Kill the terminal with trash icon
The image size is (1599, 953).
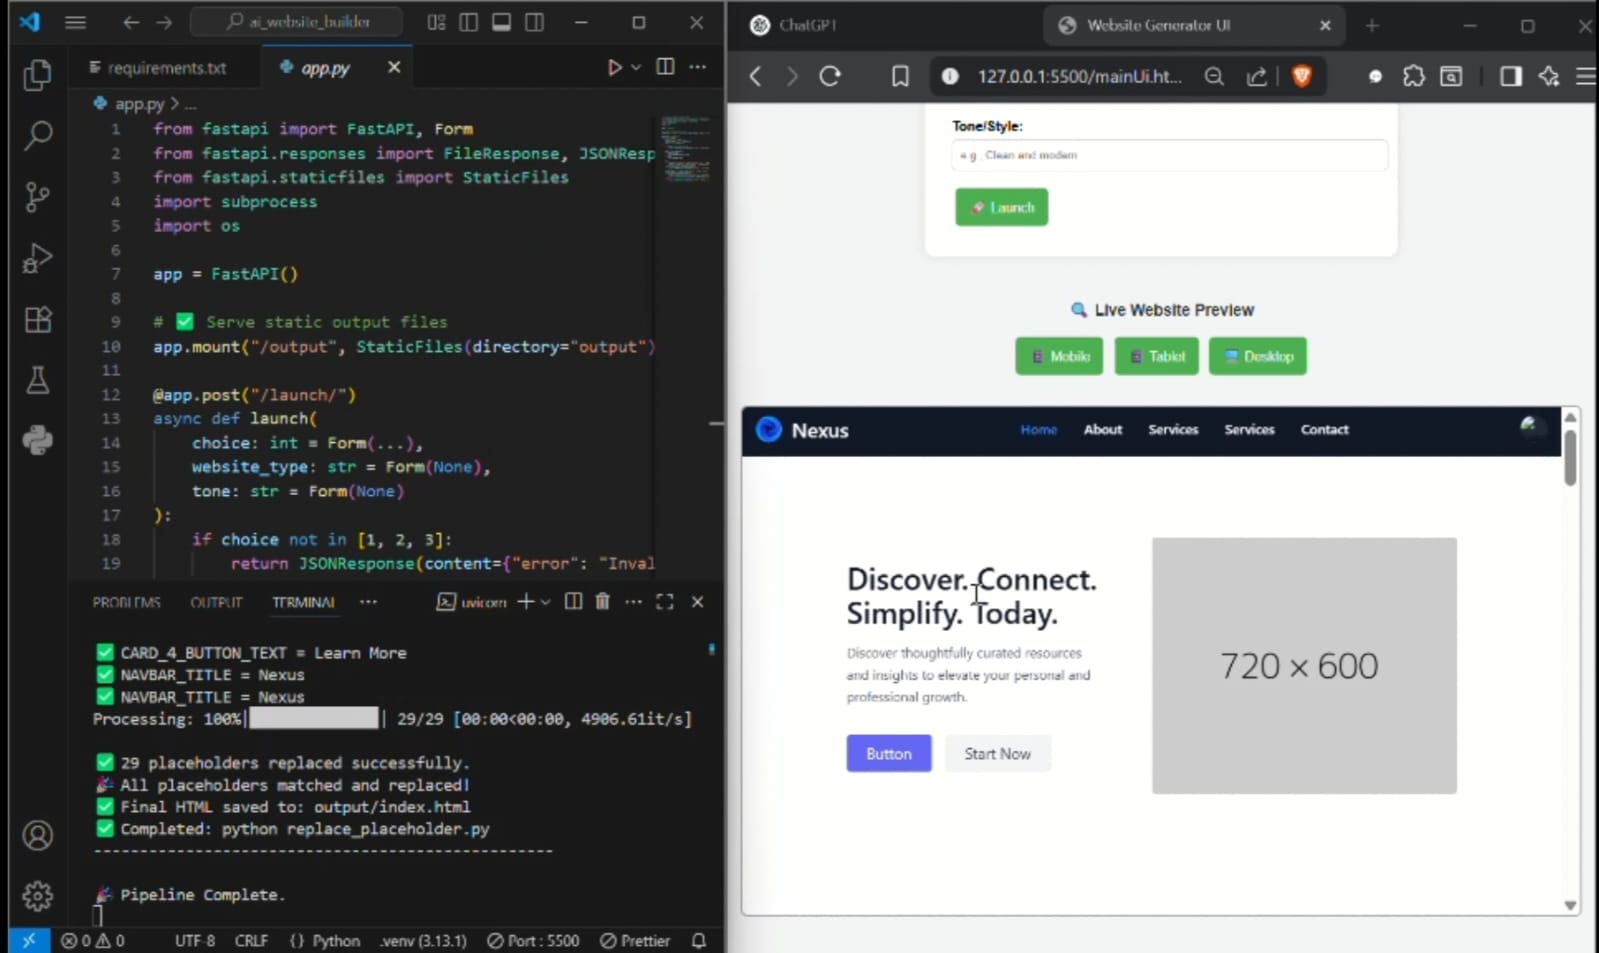(x=602, y=602)
